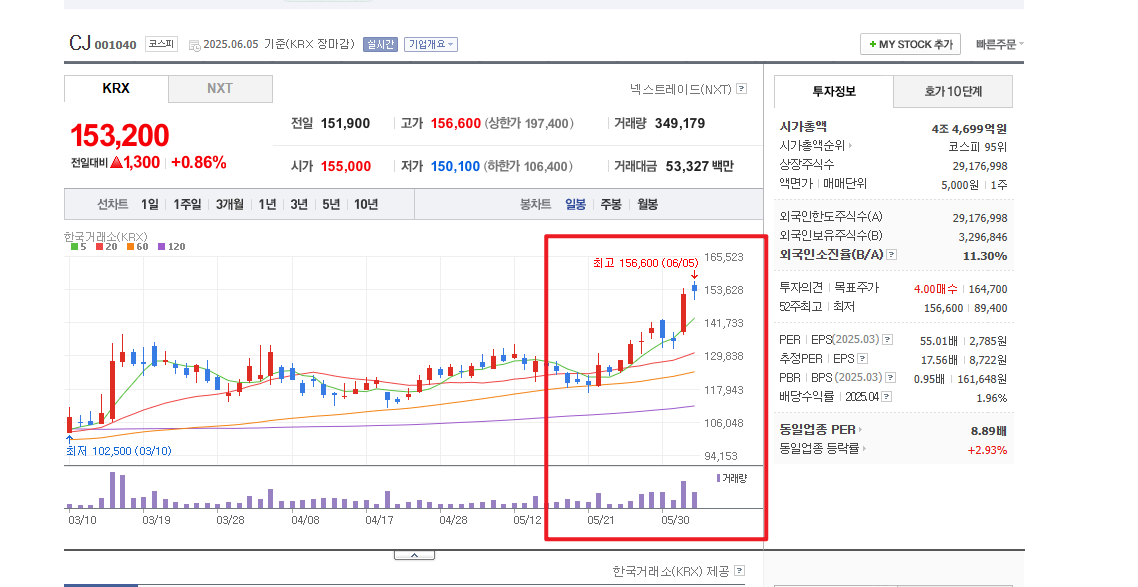Open the PER(2025.03) tooltip icon
The image size is (1138, 587).
[887, 340]
